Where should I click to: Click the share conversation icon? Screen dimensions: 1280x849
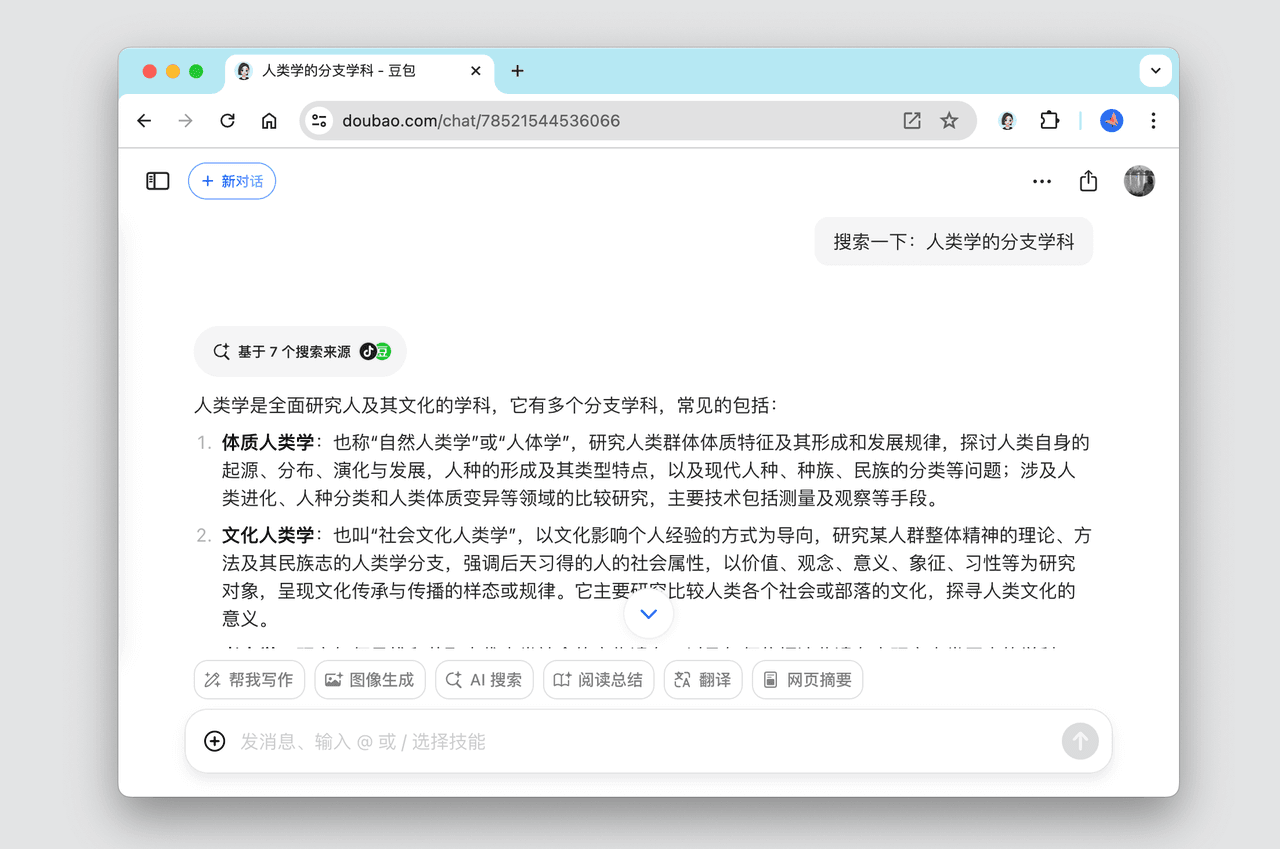[x=1088, y=181]
